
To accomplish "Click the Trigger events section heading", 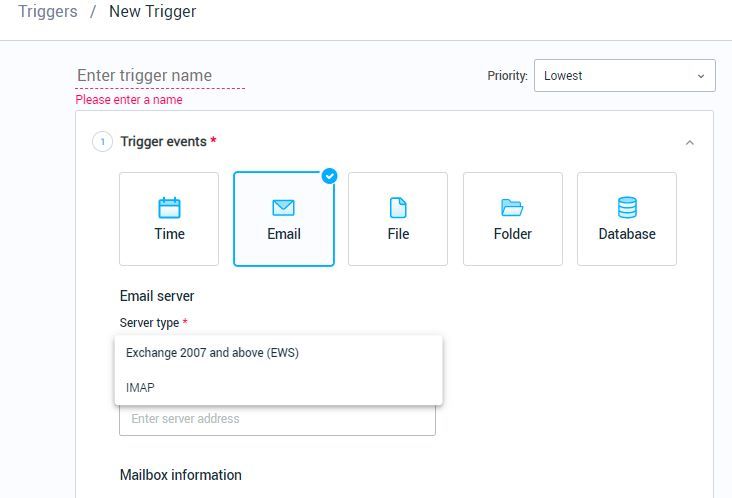I will (163, 142).
